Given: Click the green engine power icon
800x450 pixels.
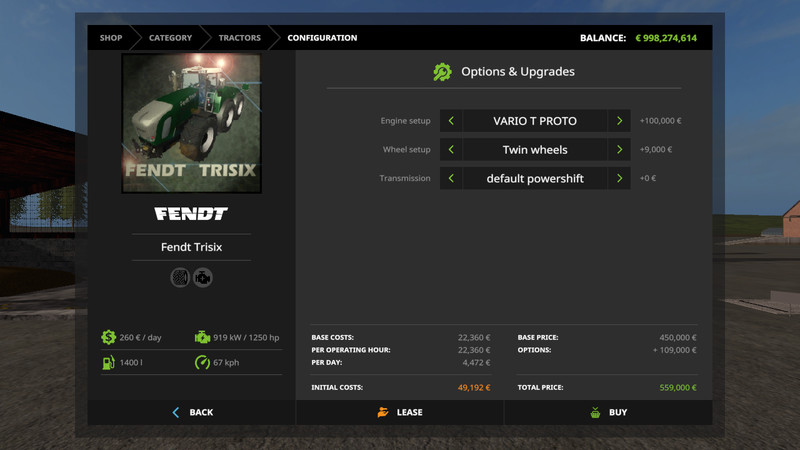Looking at the screenshot, I should tap(203, 337).
